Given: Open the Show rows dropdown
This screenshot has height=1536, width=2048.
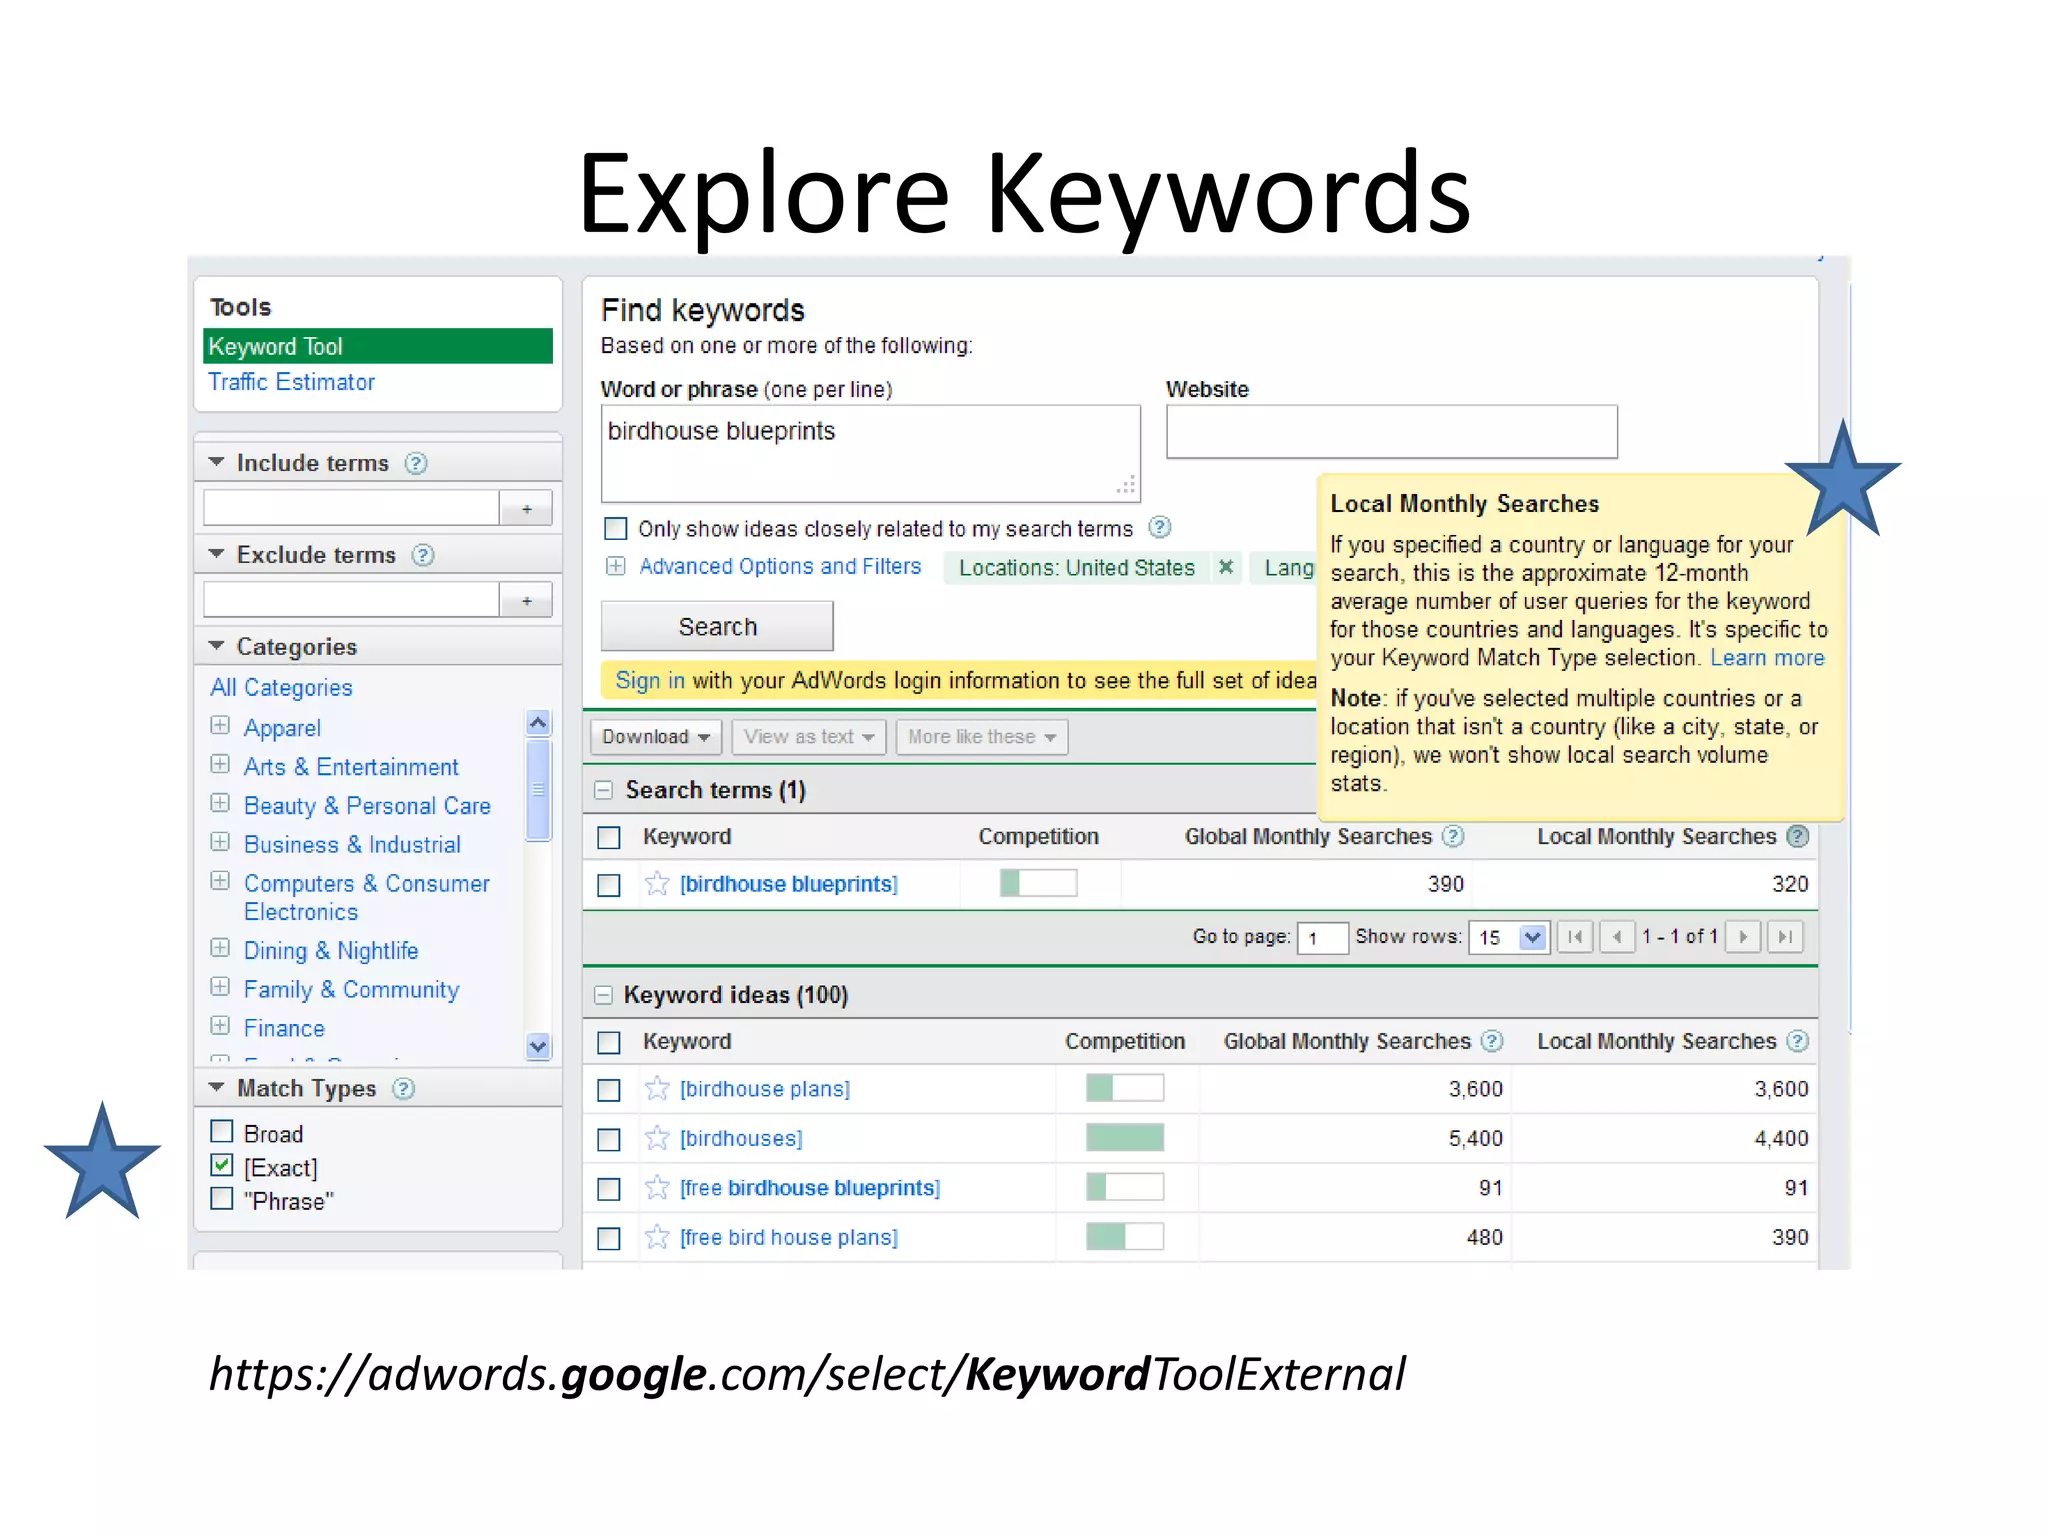Looking at the screenshot, I should click(1510, 937).
